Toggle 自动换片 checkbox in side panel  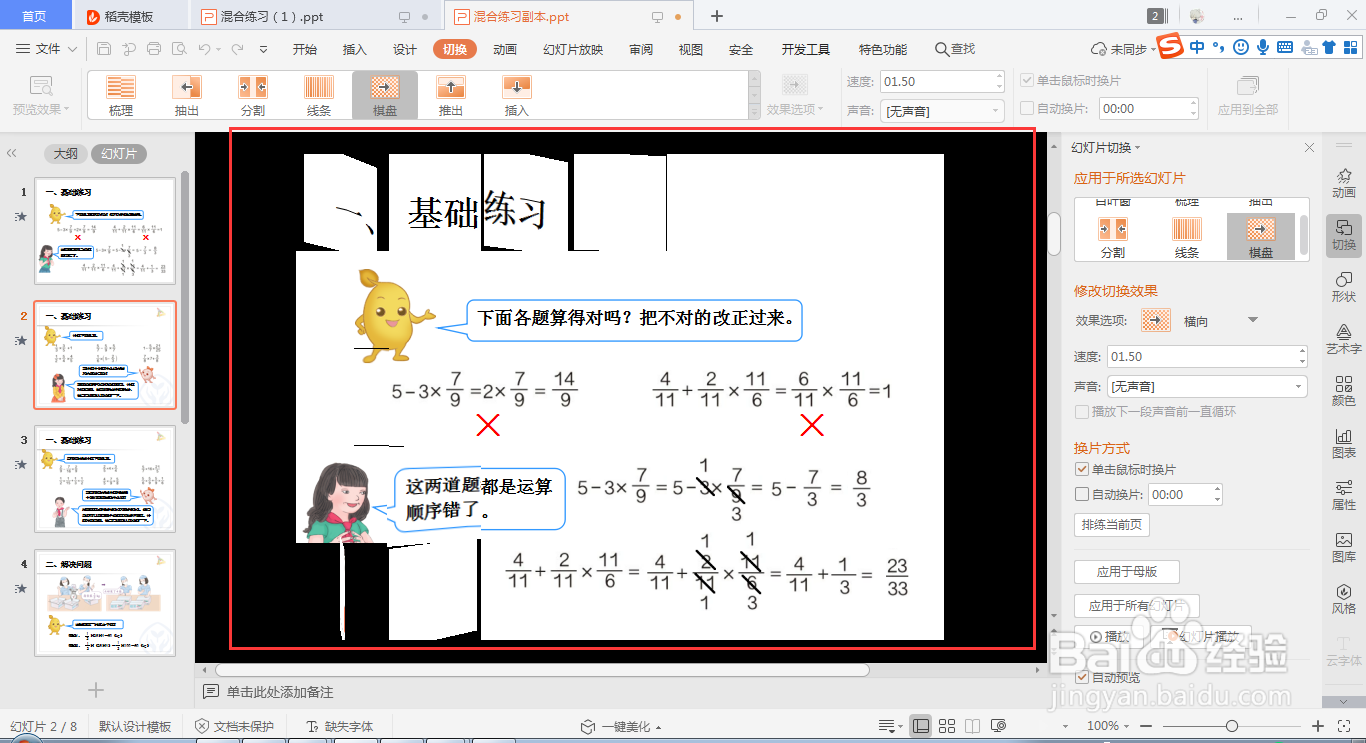click(1082, 494)
